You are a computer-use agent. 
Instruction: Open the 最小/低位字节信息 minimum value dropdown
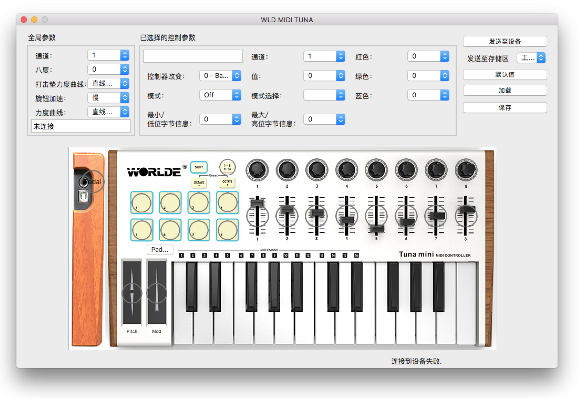(x=220, y=119)
